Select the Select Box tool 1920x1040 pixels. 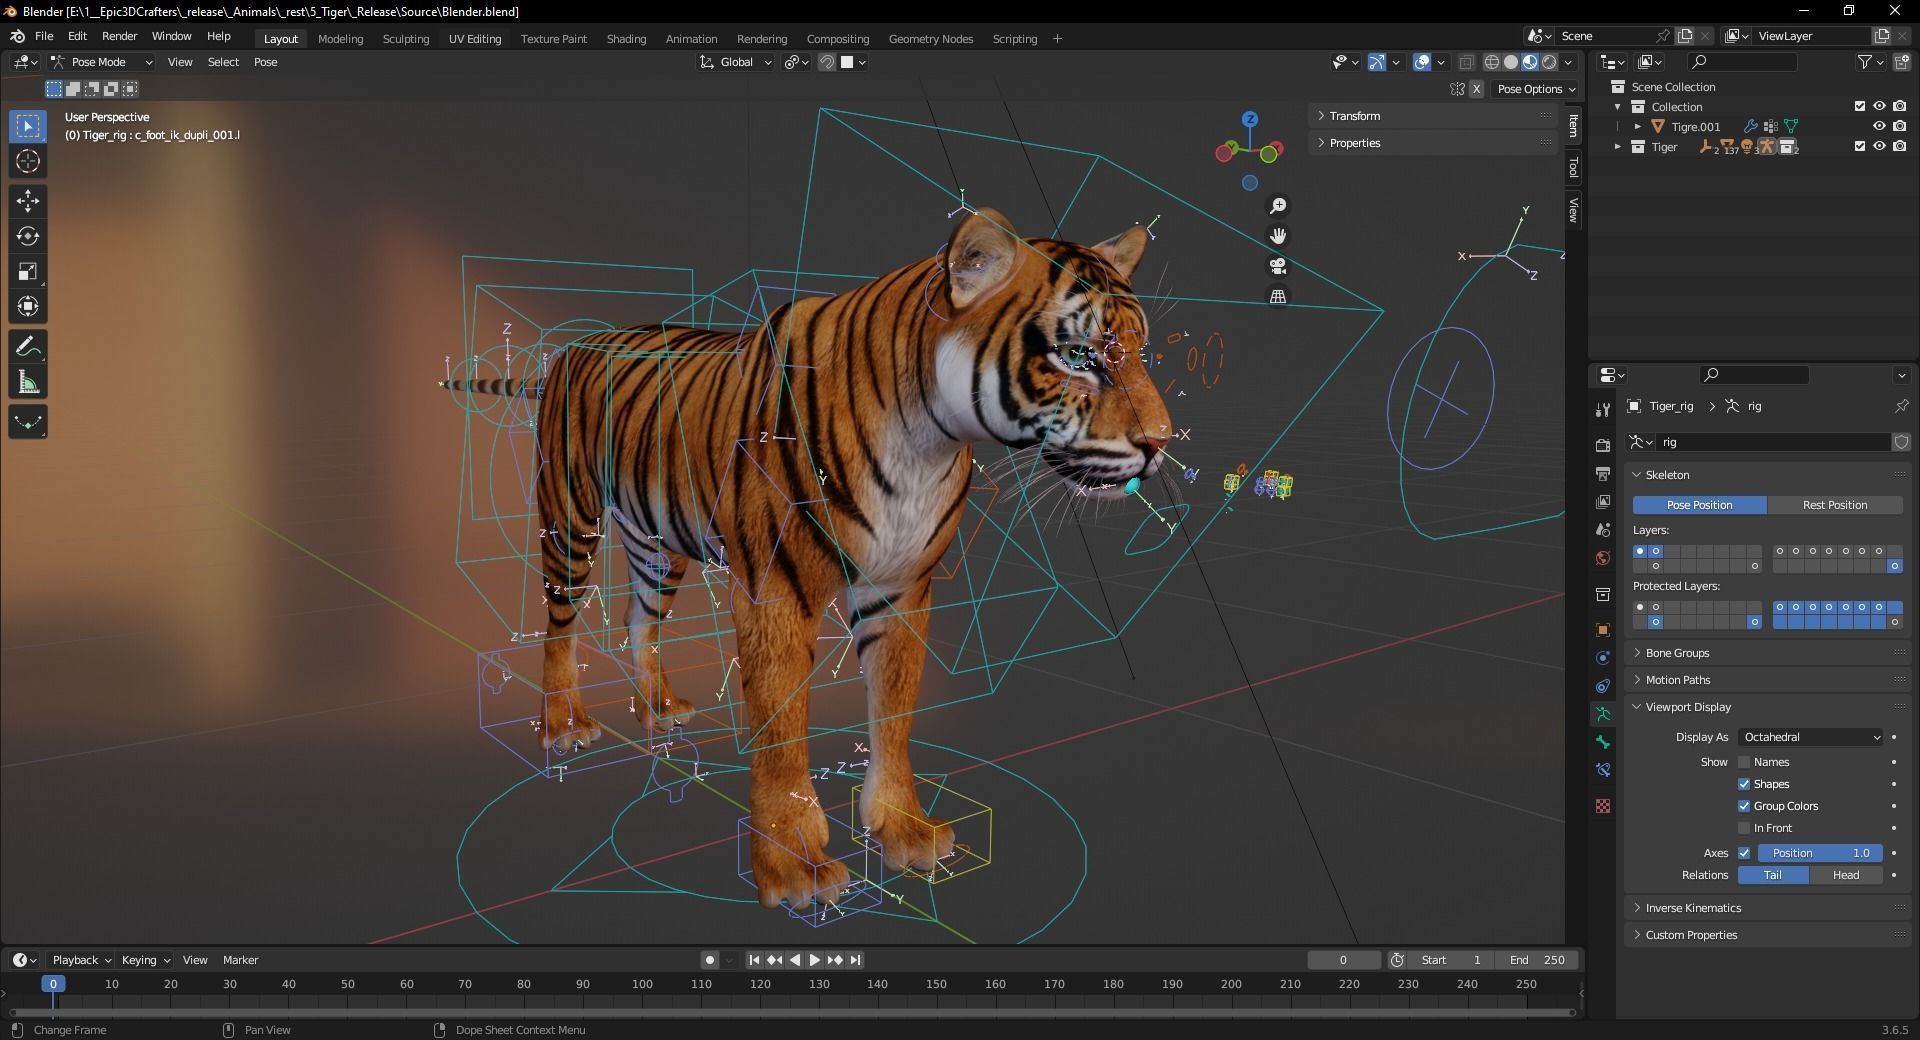[x=28, y=126]
